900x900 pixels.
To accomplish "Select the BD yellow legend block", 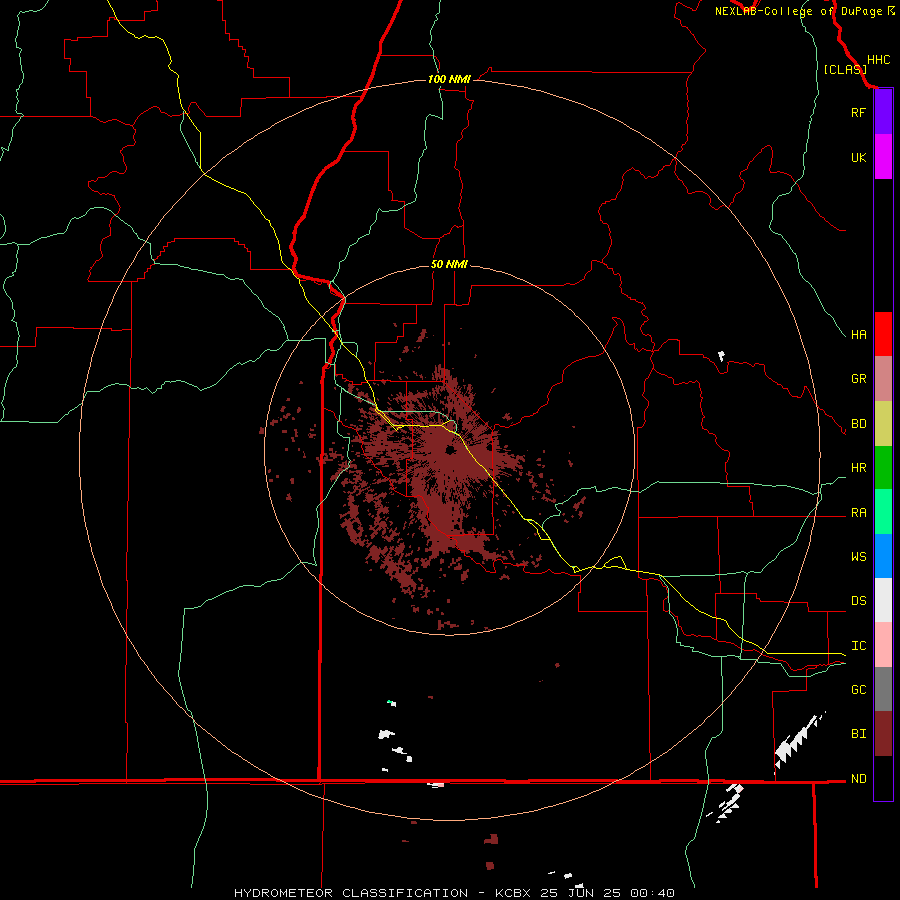I will (x=883, y=423).
